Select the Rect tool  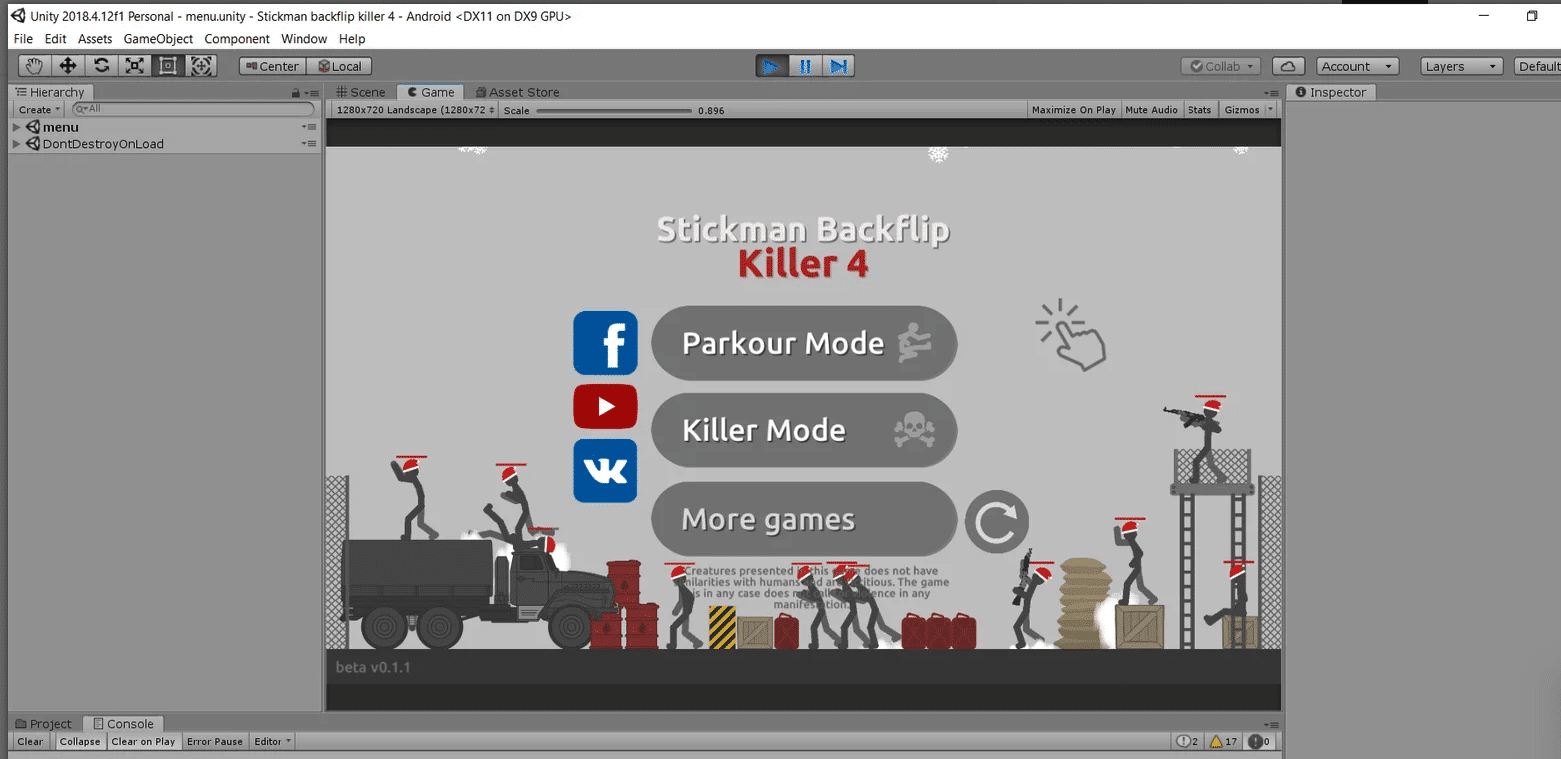(x=168, y=65)
